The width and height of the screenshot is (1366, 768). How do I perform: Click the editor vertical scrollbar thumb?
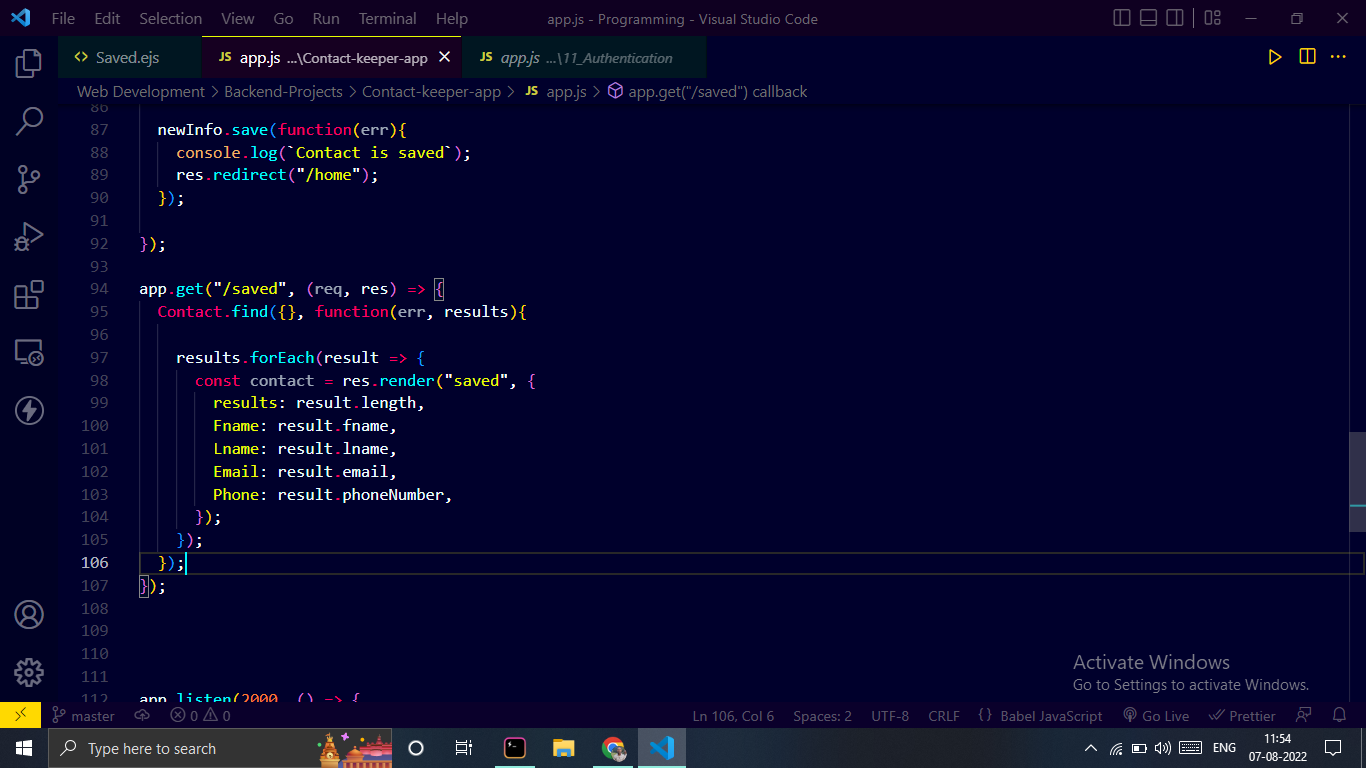pyautogui.click(x=1357, y=482)
